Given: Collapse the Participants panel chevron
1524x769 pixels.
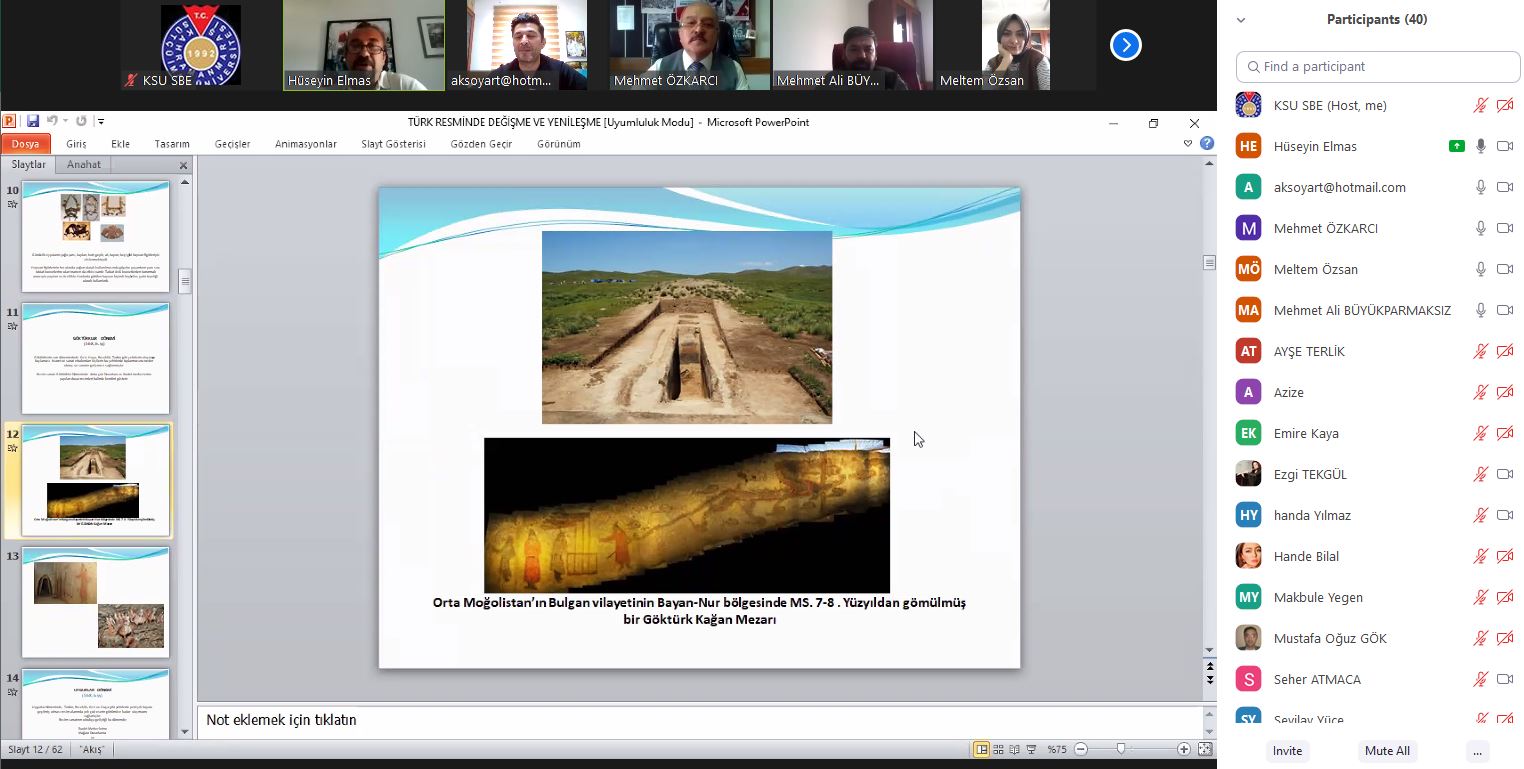Looking at the screenshot, I should point(1241,19).
